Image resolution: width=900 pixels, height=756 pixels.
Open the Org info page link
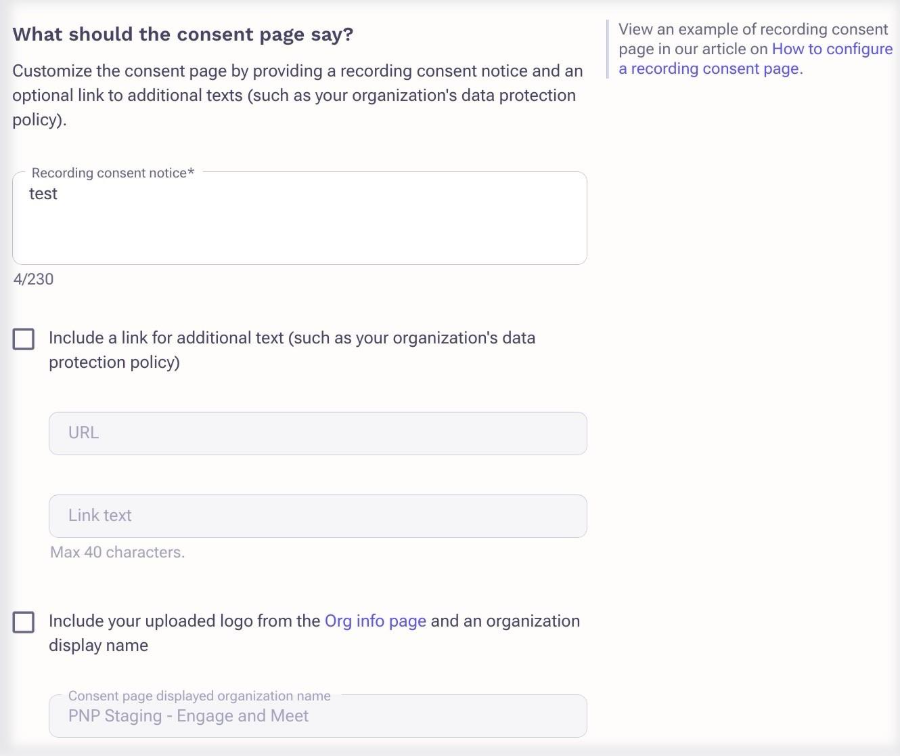(x=375, y=621)
